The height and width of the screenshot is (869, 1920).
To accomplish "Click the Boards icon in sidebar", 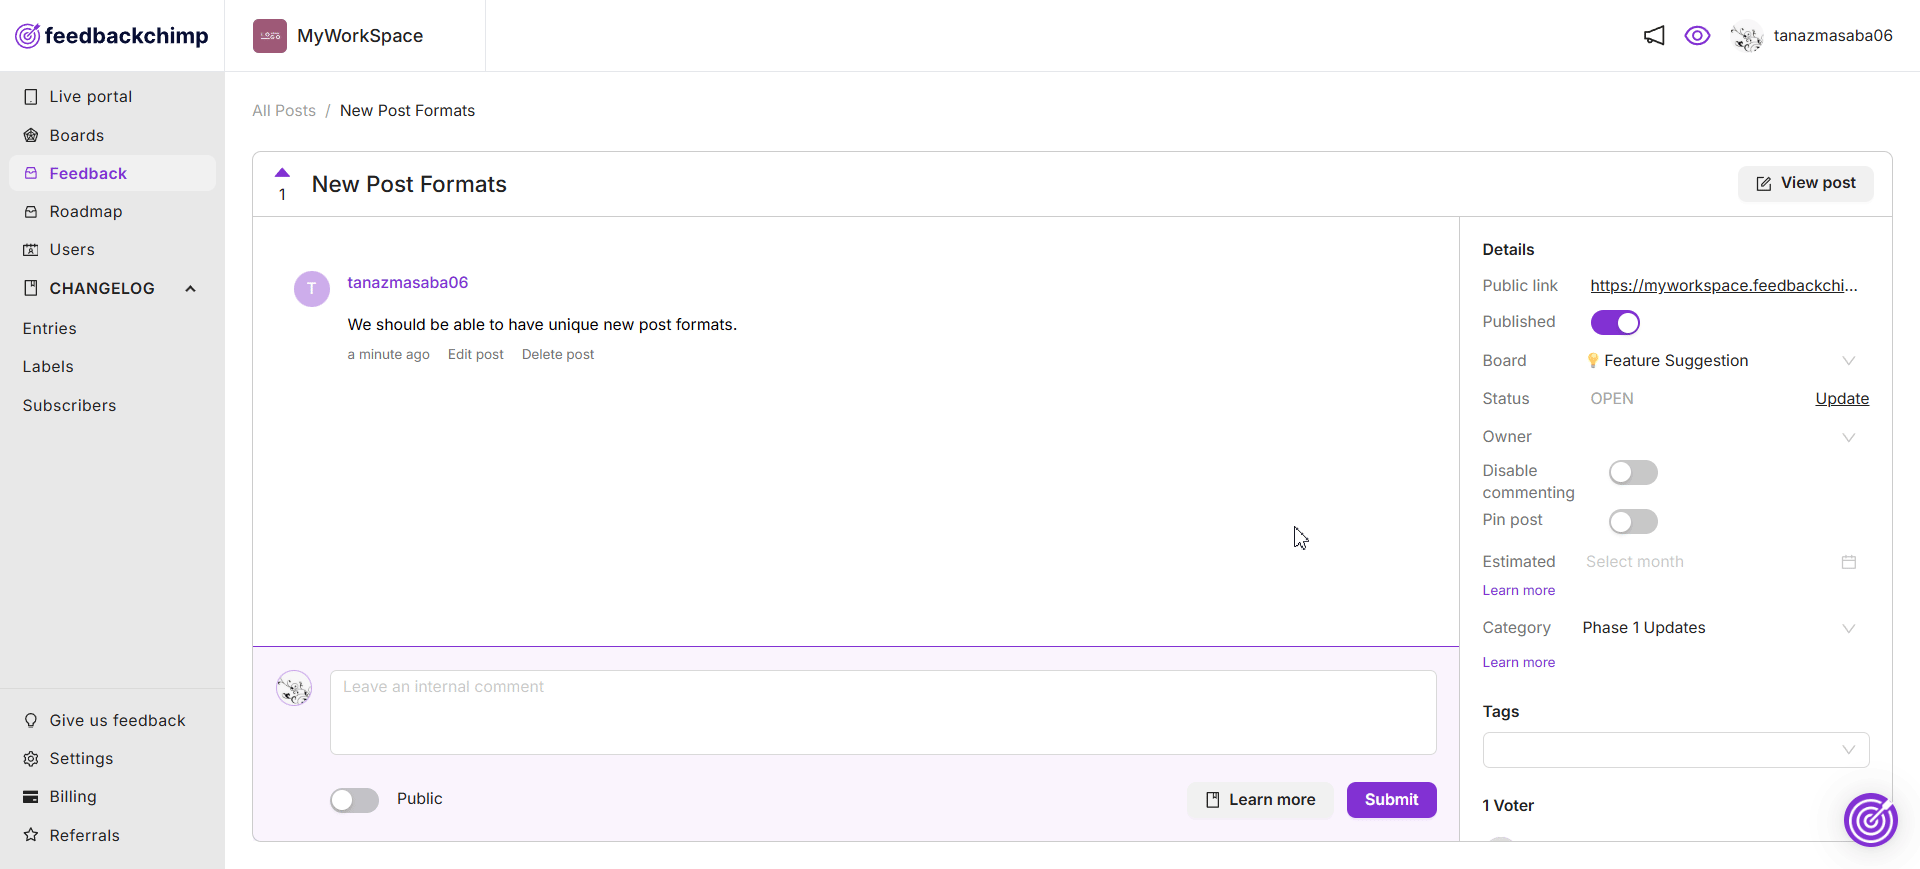I will [31, 135].
